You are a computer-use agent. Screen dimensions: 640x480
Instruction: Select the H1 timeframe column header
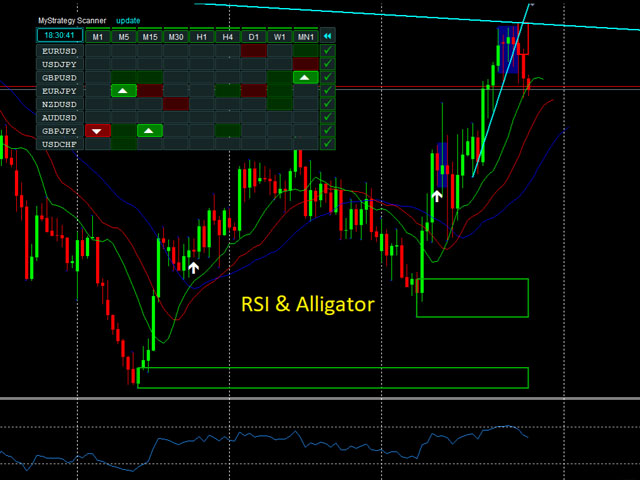pyautogui.click(x=202, y=36)
